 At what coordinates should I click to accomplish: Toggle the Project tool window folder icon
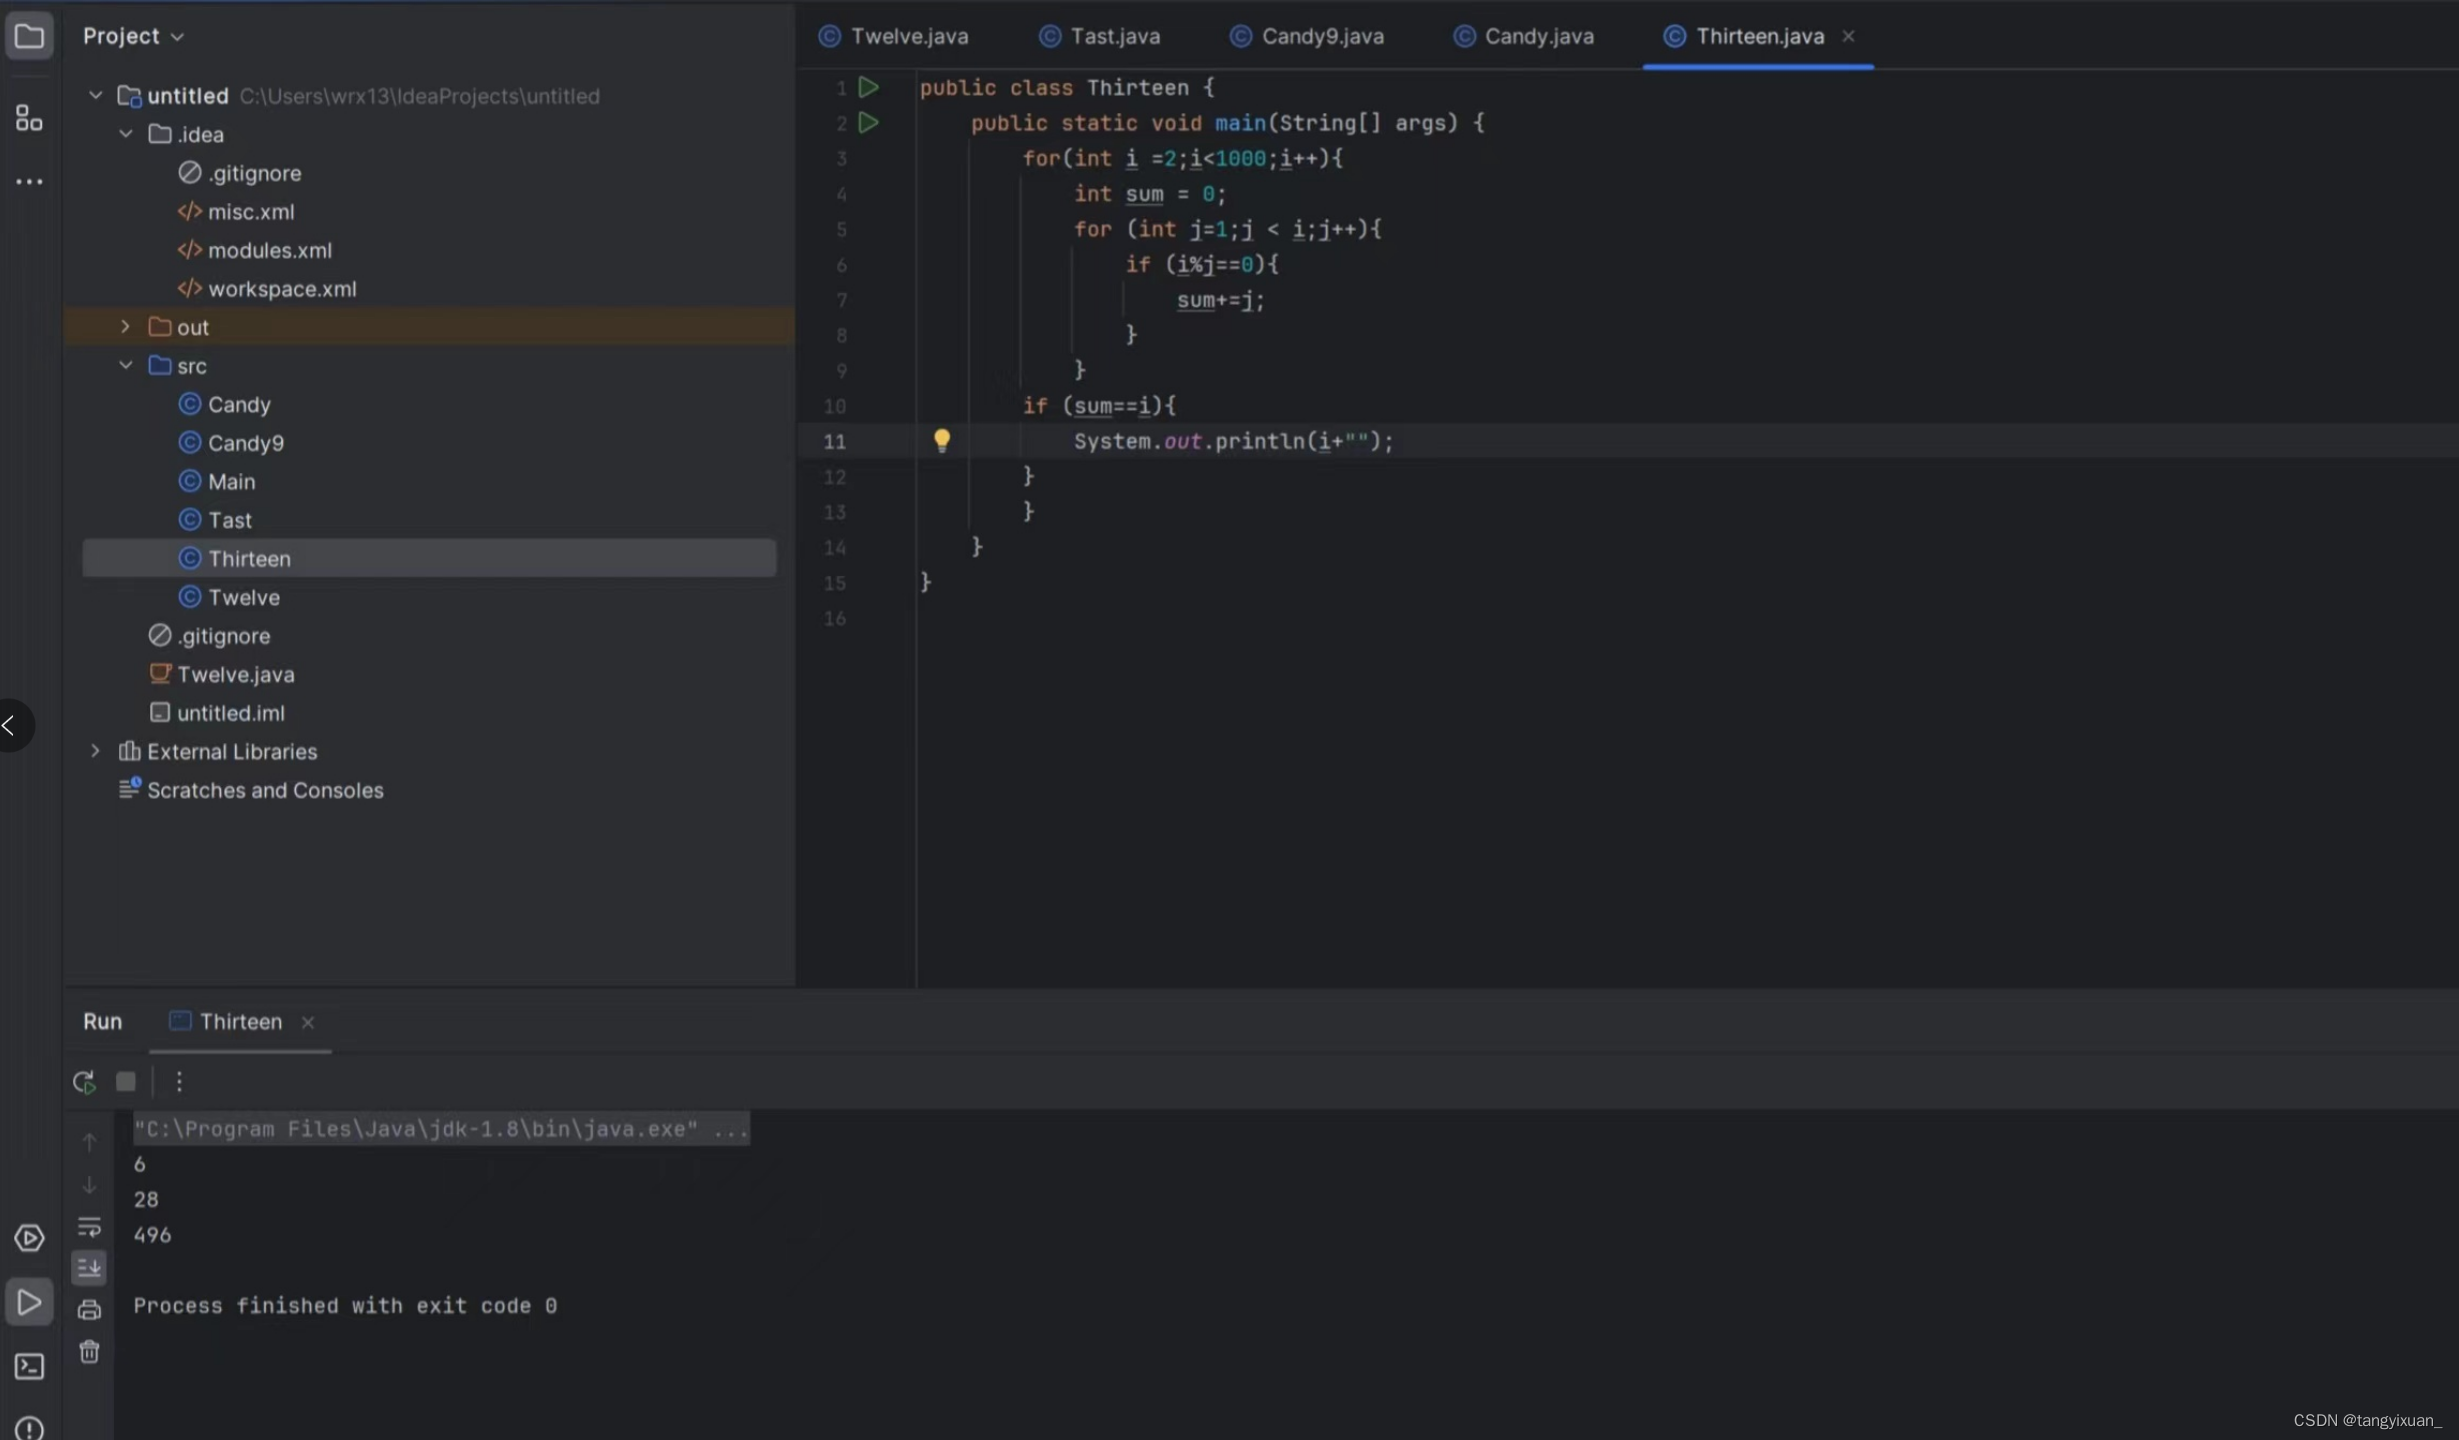[29, 36]
